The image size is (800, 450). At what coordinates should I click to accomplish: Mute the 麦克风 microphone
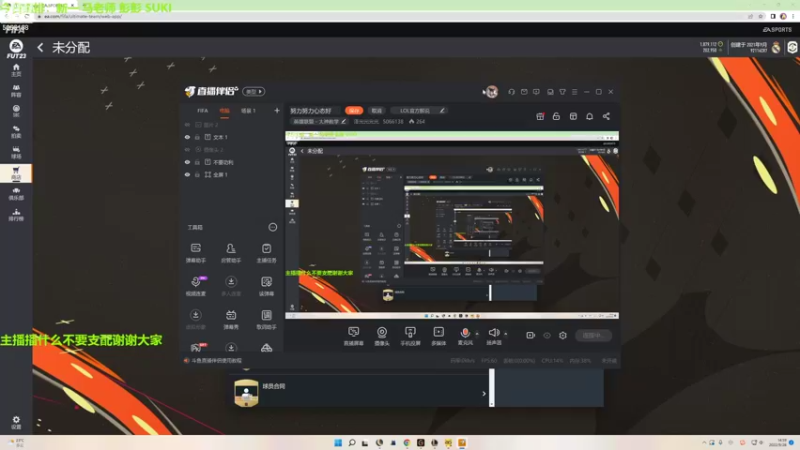pyautogui.click(x=465, y=333)
